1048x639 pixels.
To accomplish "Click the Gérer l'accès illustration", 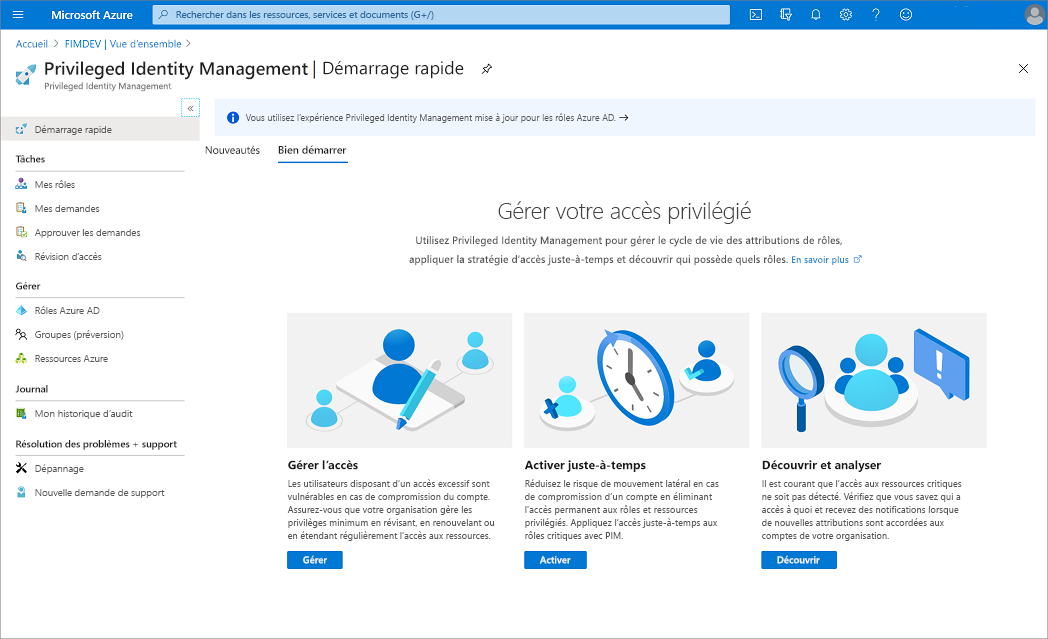I will pos(400,380).
